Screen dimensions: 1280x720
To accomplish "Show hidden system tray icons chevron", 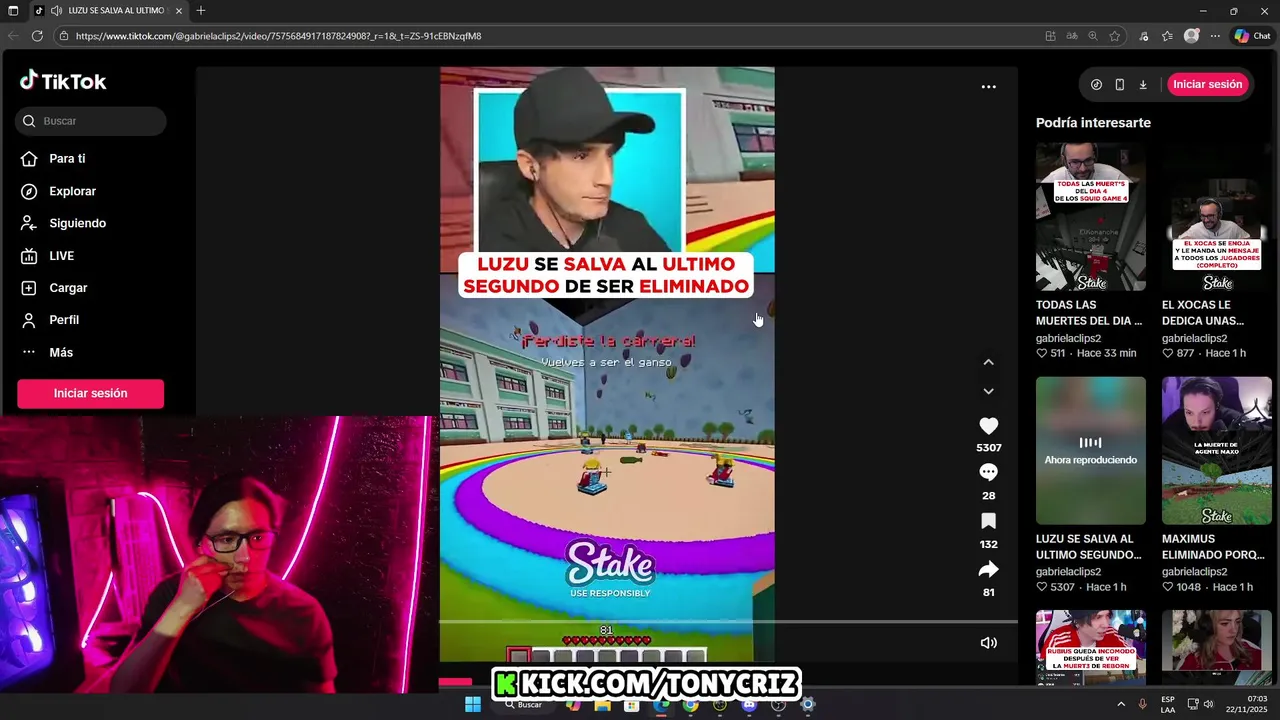I will coord(1120,704).
